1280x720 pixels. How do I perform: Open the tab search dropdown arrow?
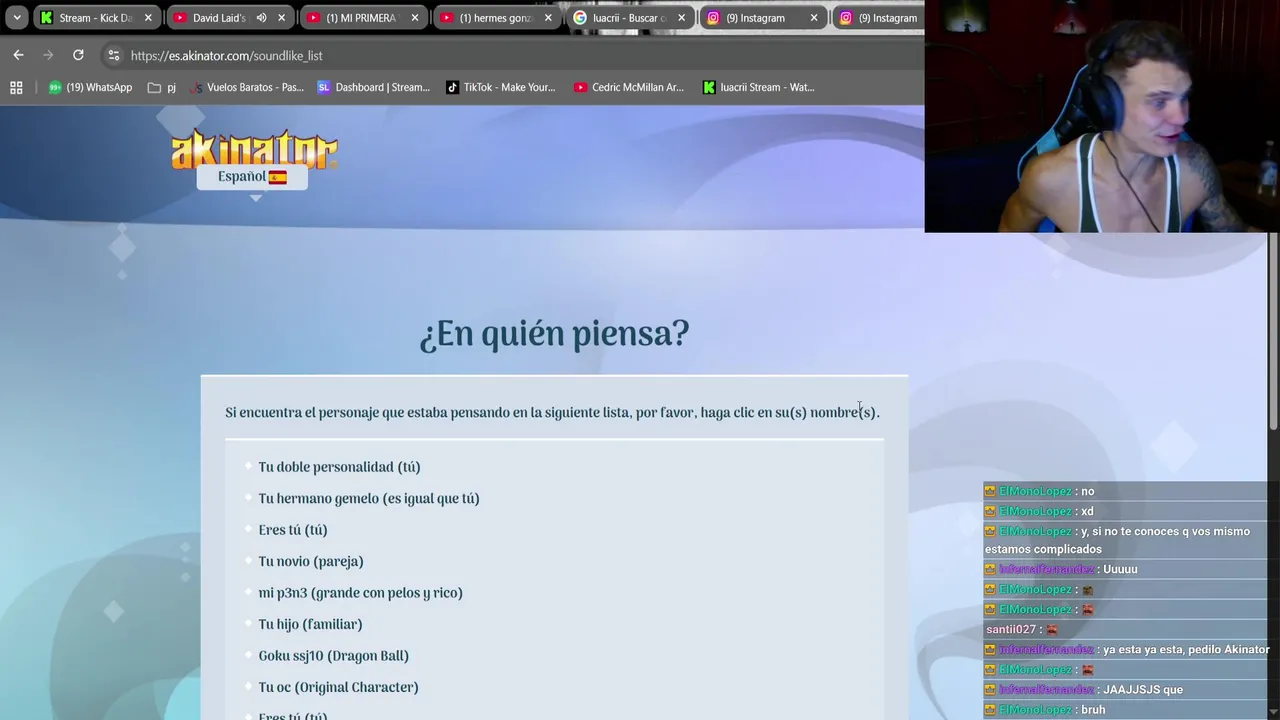[17, 17]
